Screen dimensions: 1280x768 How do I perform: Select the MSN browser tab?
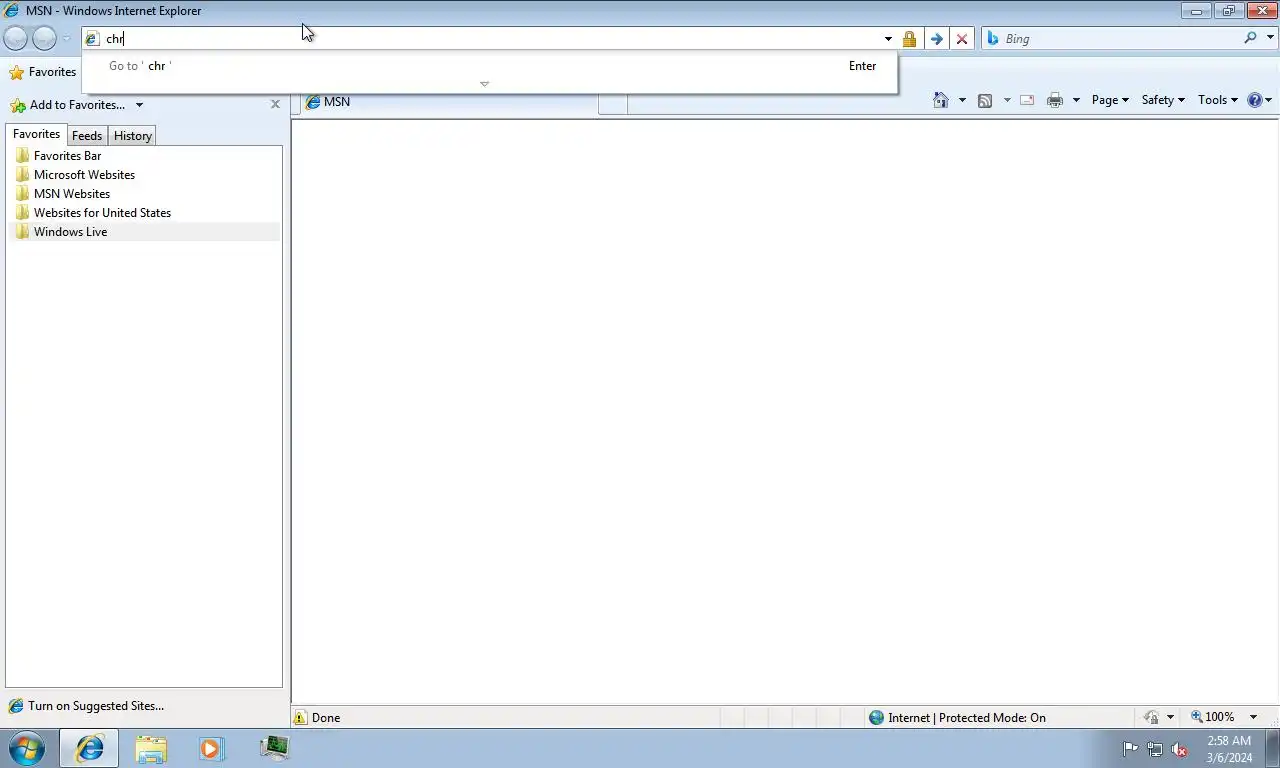450,102
